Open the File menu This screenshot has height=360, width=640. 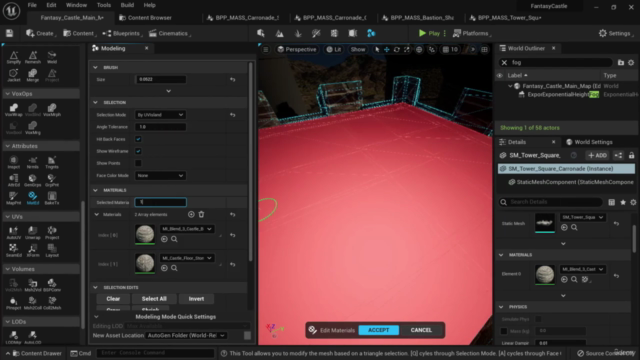click(x=32, y=5)
